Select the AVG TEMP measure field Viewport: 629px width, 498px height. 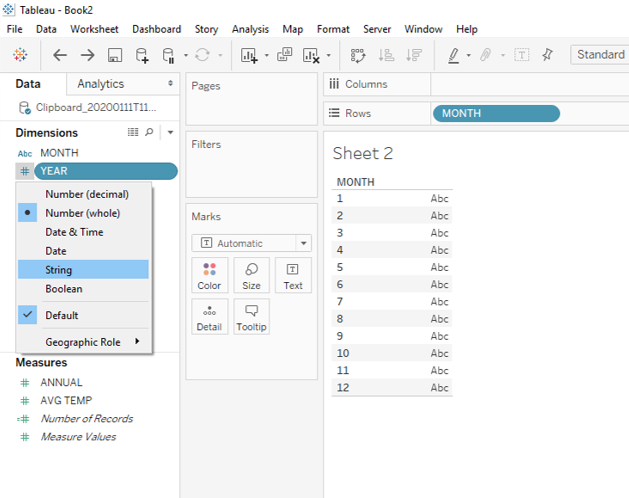coord(66,400)
